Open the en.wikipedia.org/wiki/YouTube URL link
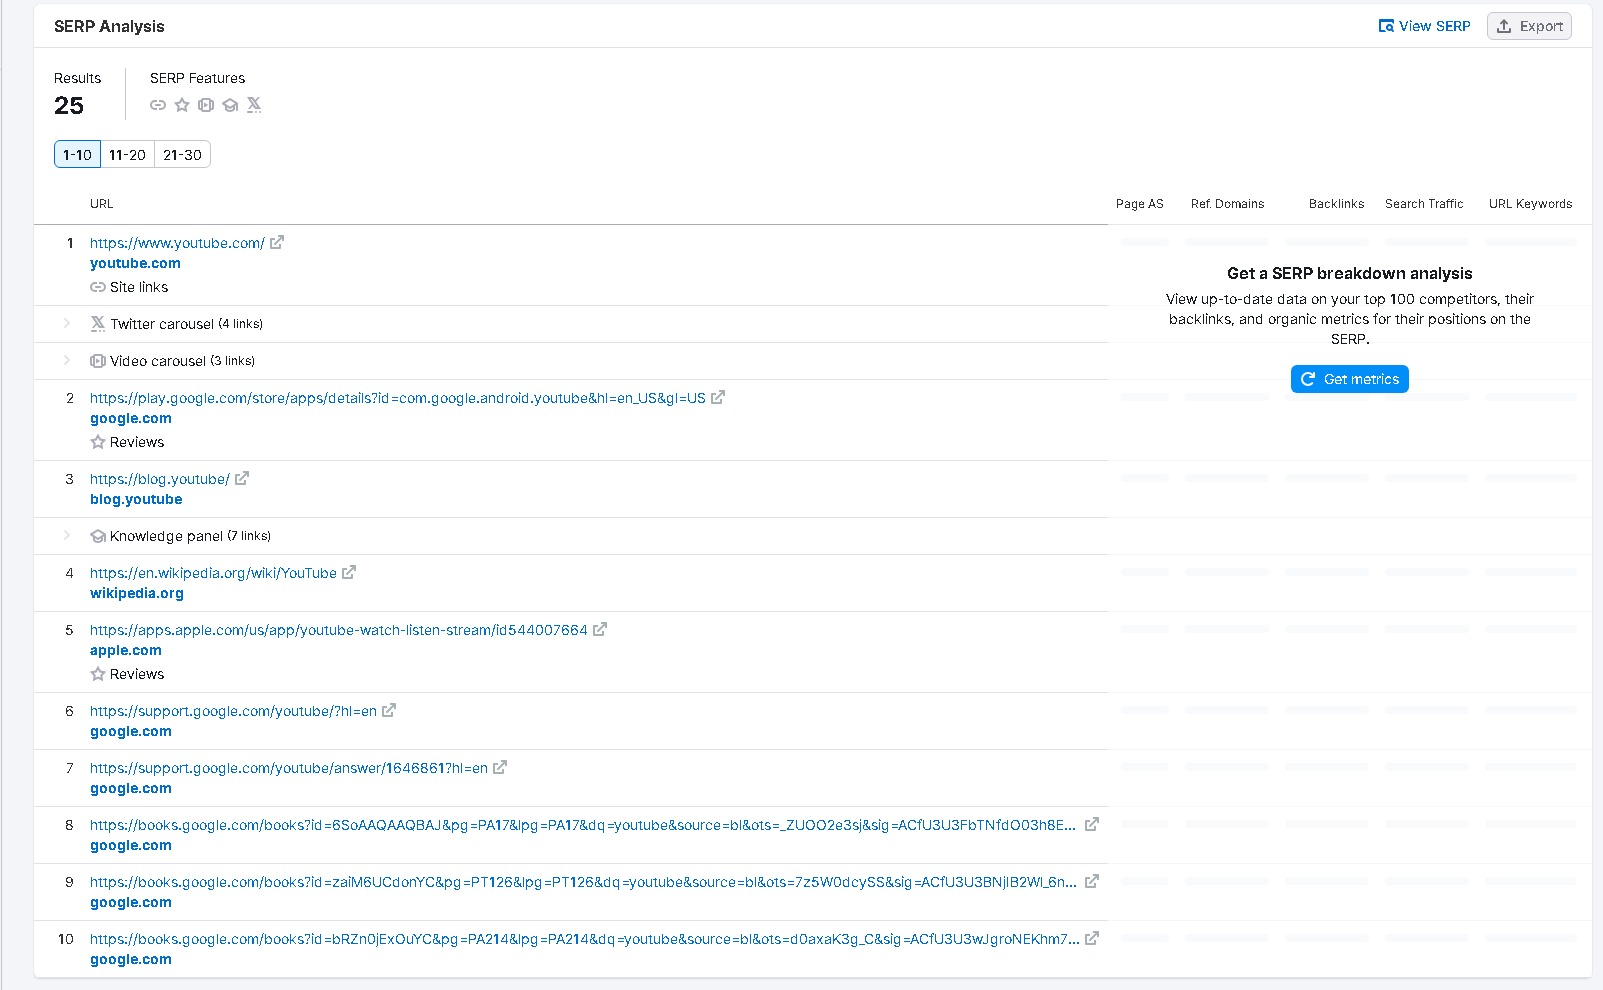 coord(213,573)
